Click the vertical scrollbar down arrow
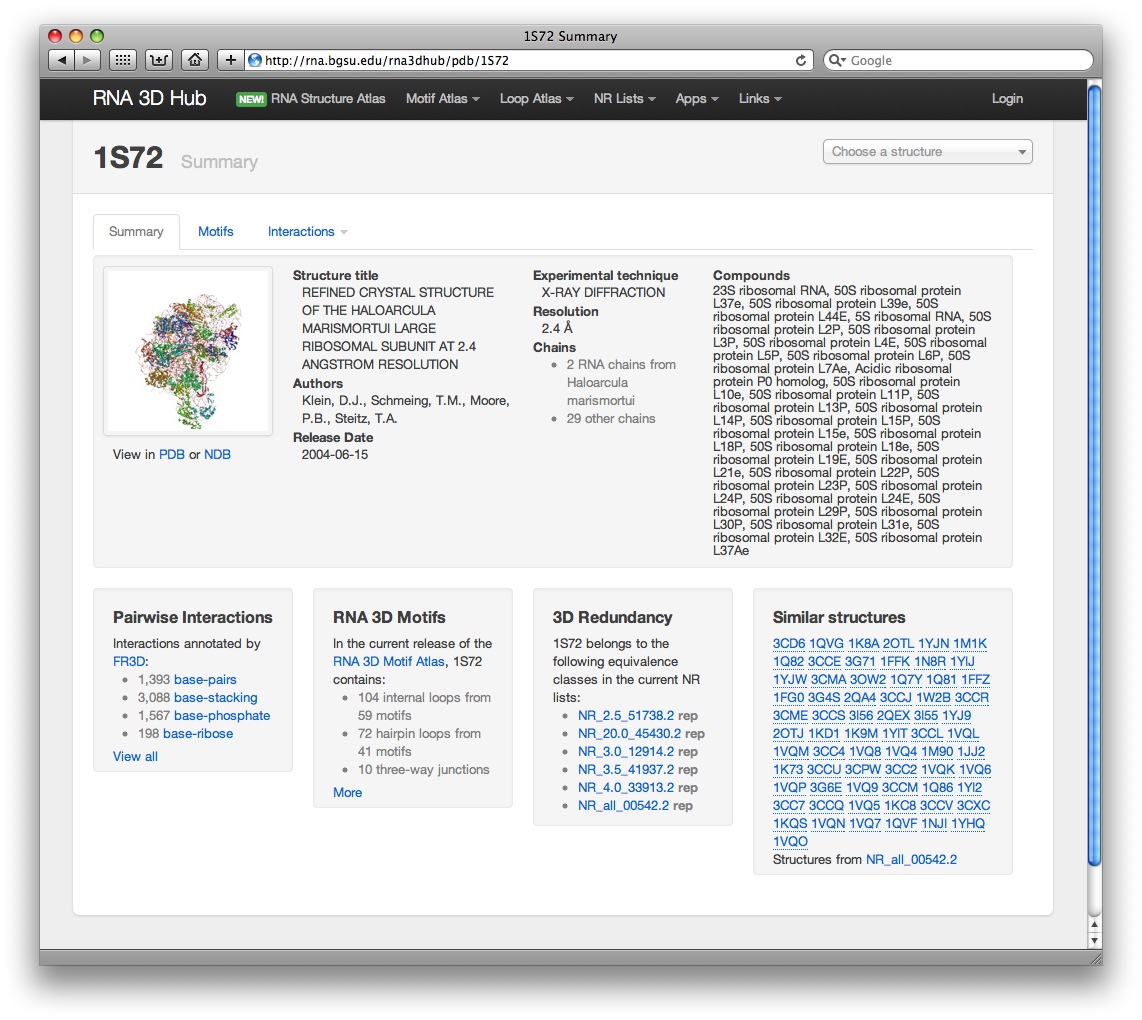Image resolution: width=1142 pixels, height=1020 pixels. coord(1094,939)
